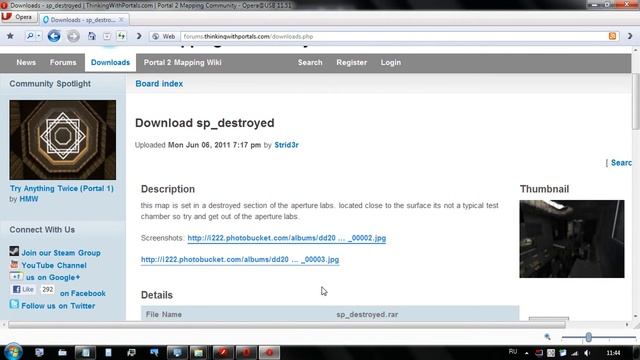Open Try Anything Twice (Portal 1) link
The image size is (640, 360).
point(62,189)
